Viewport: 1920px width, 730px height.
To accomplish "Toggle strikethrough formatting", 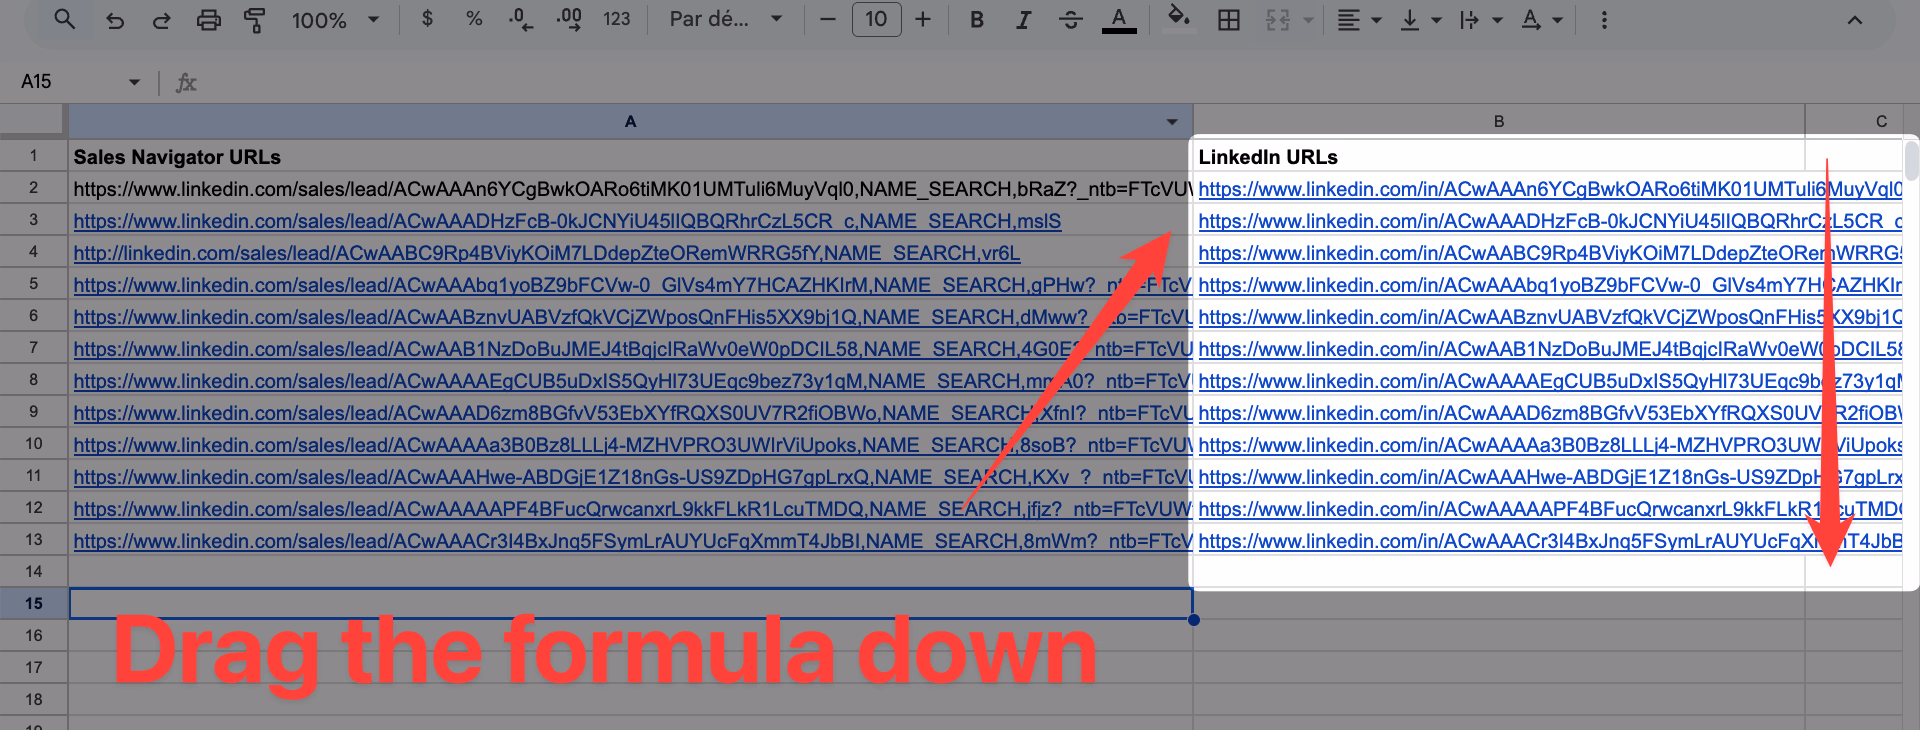I will tap(1071, 19).
